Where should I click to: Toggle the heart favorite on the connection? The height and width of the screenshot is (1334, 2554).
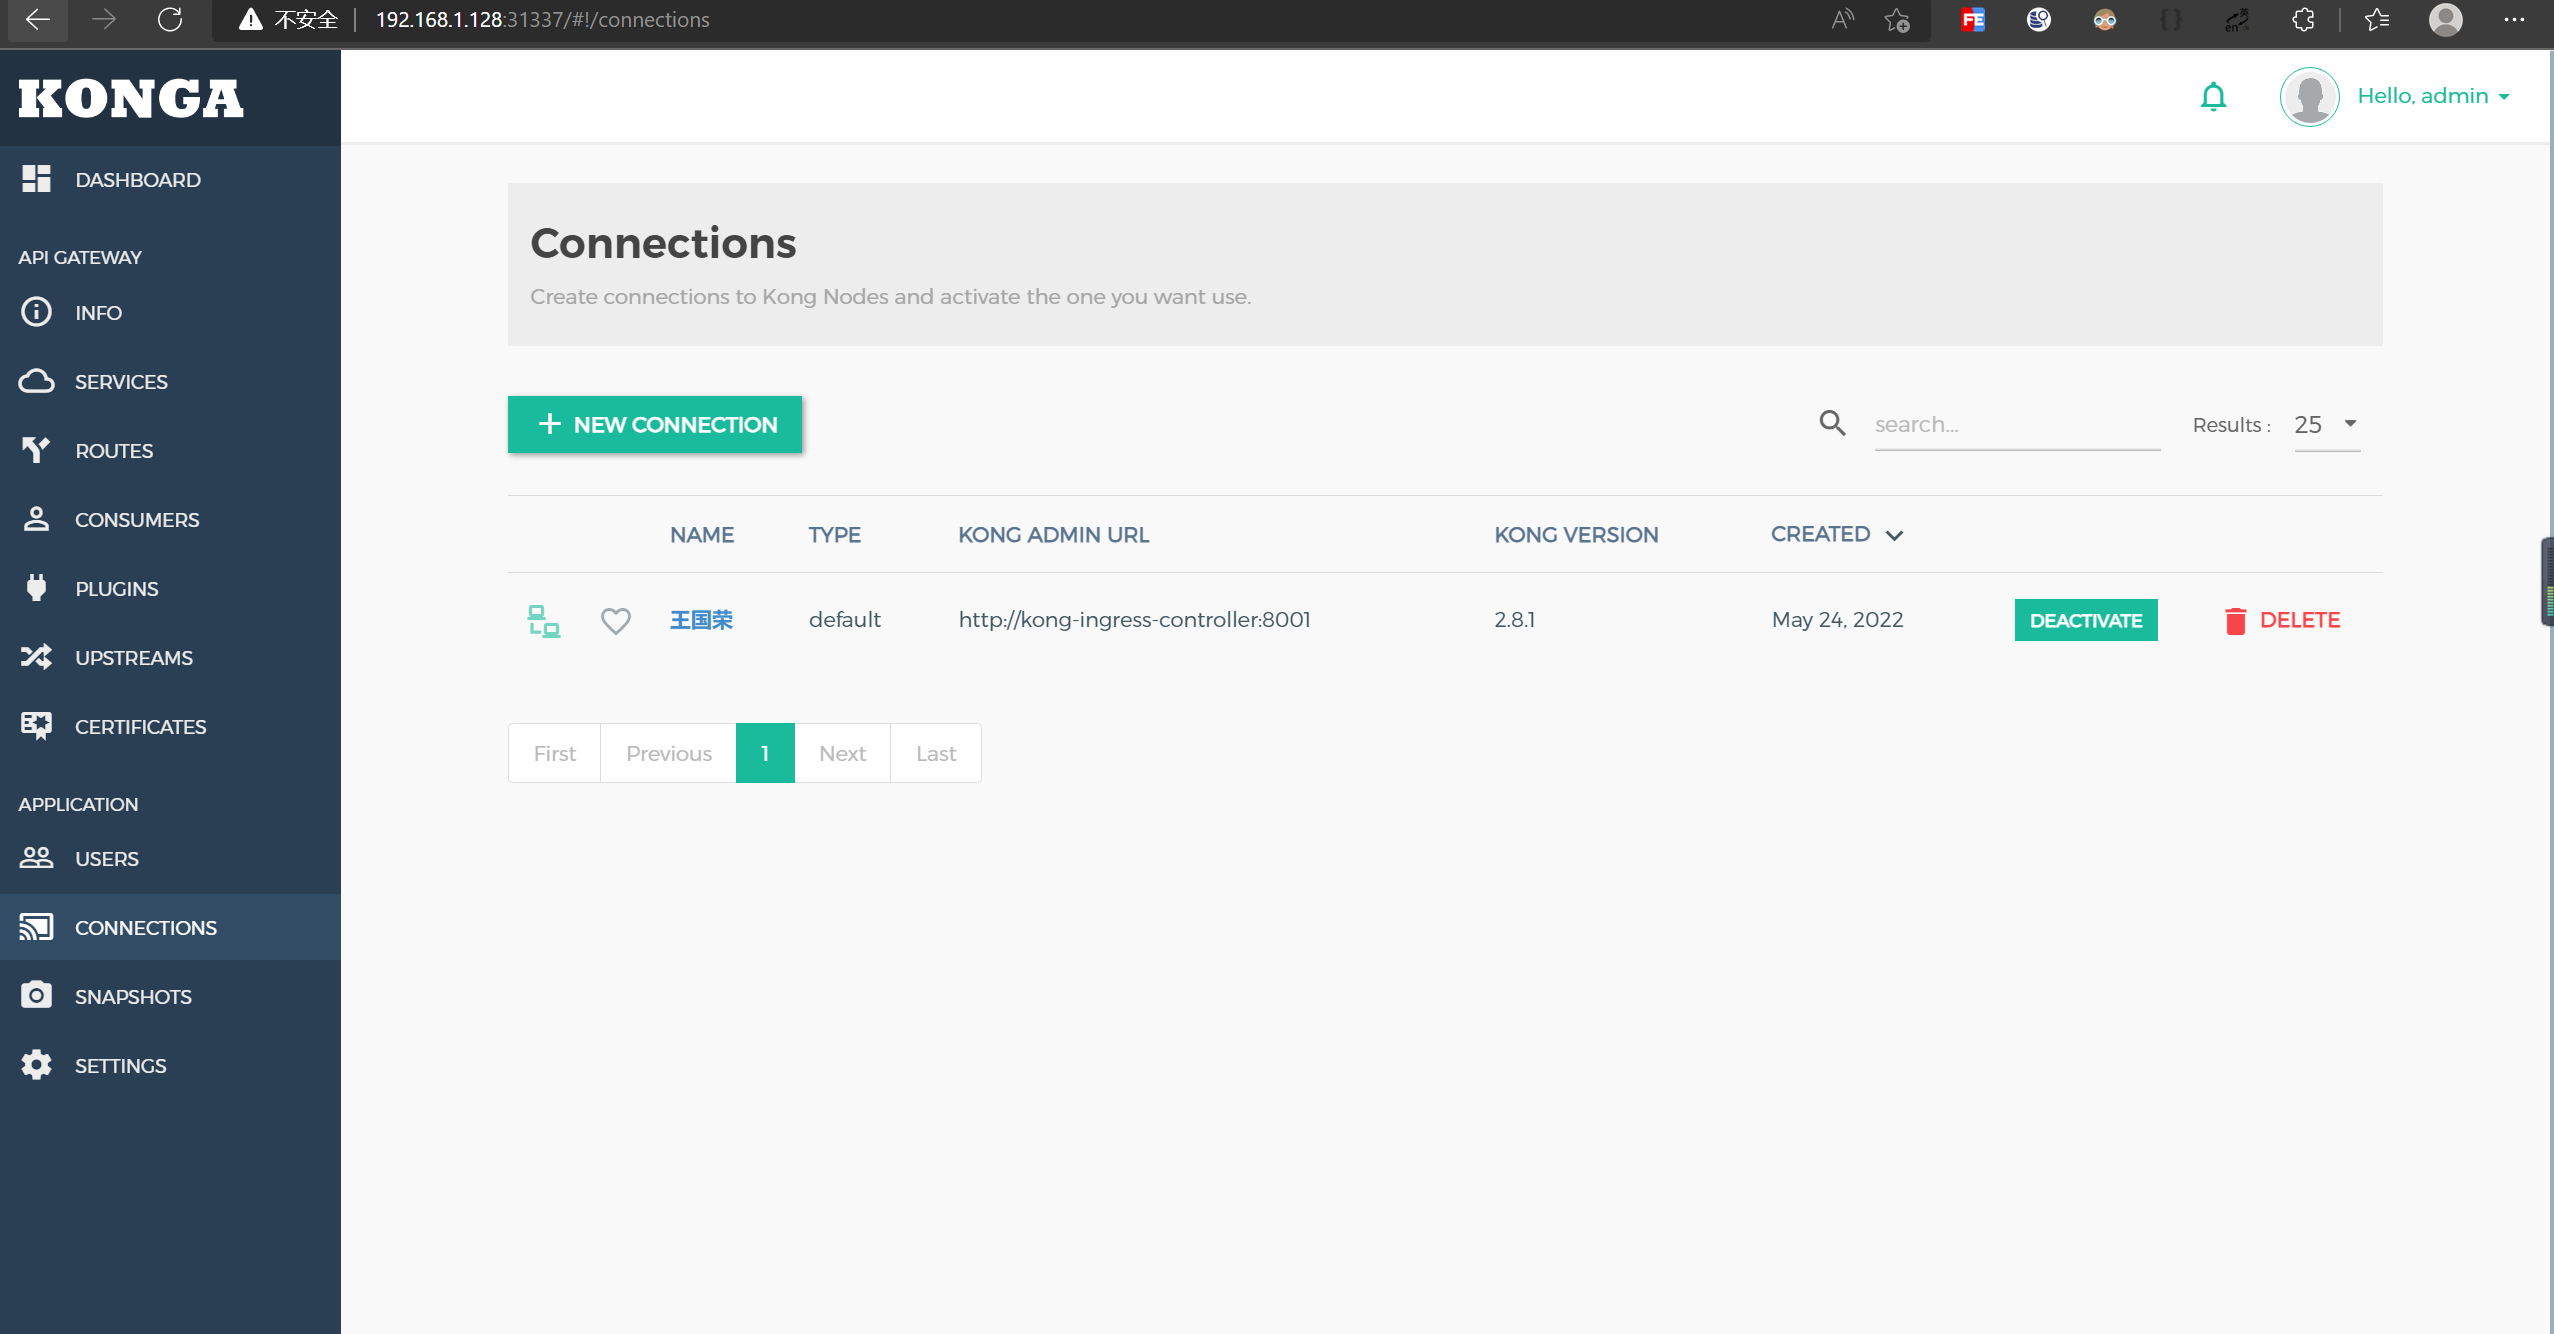pyautogui.click(x=615, y=621)
